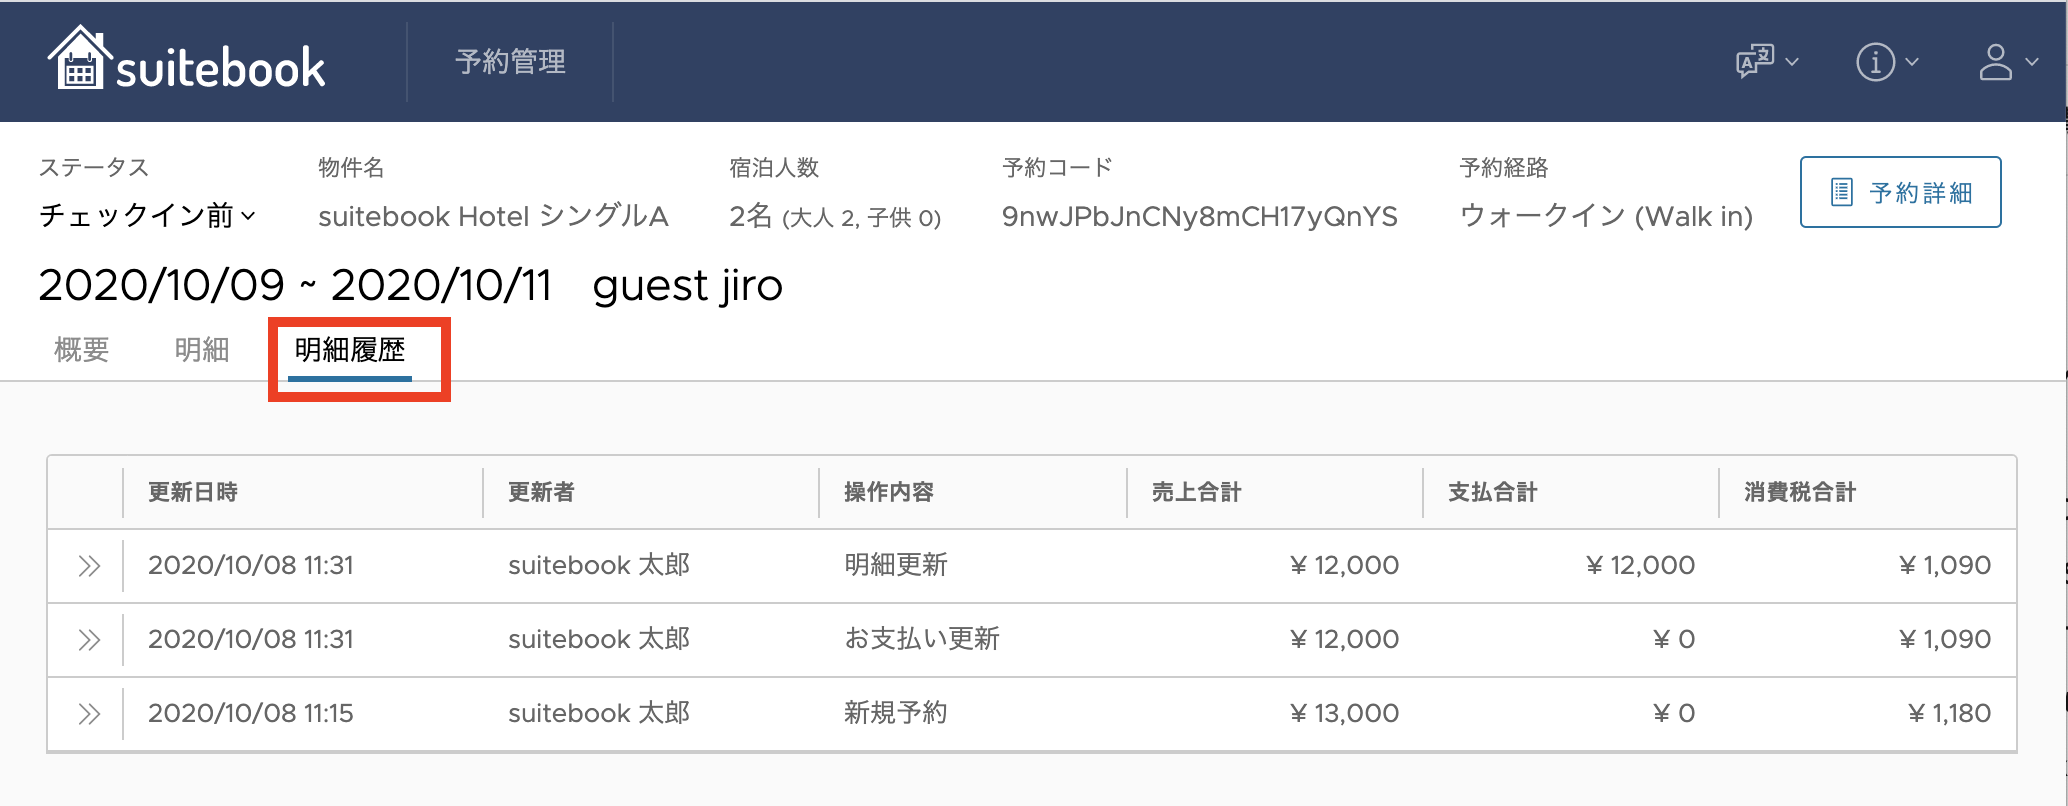Select the 明細履歴 tab
2068x806 pixels.
(350, 350)
